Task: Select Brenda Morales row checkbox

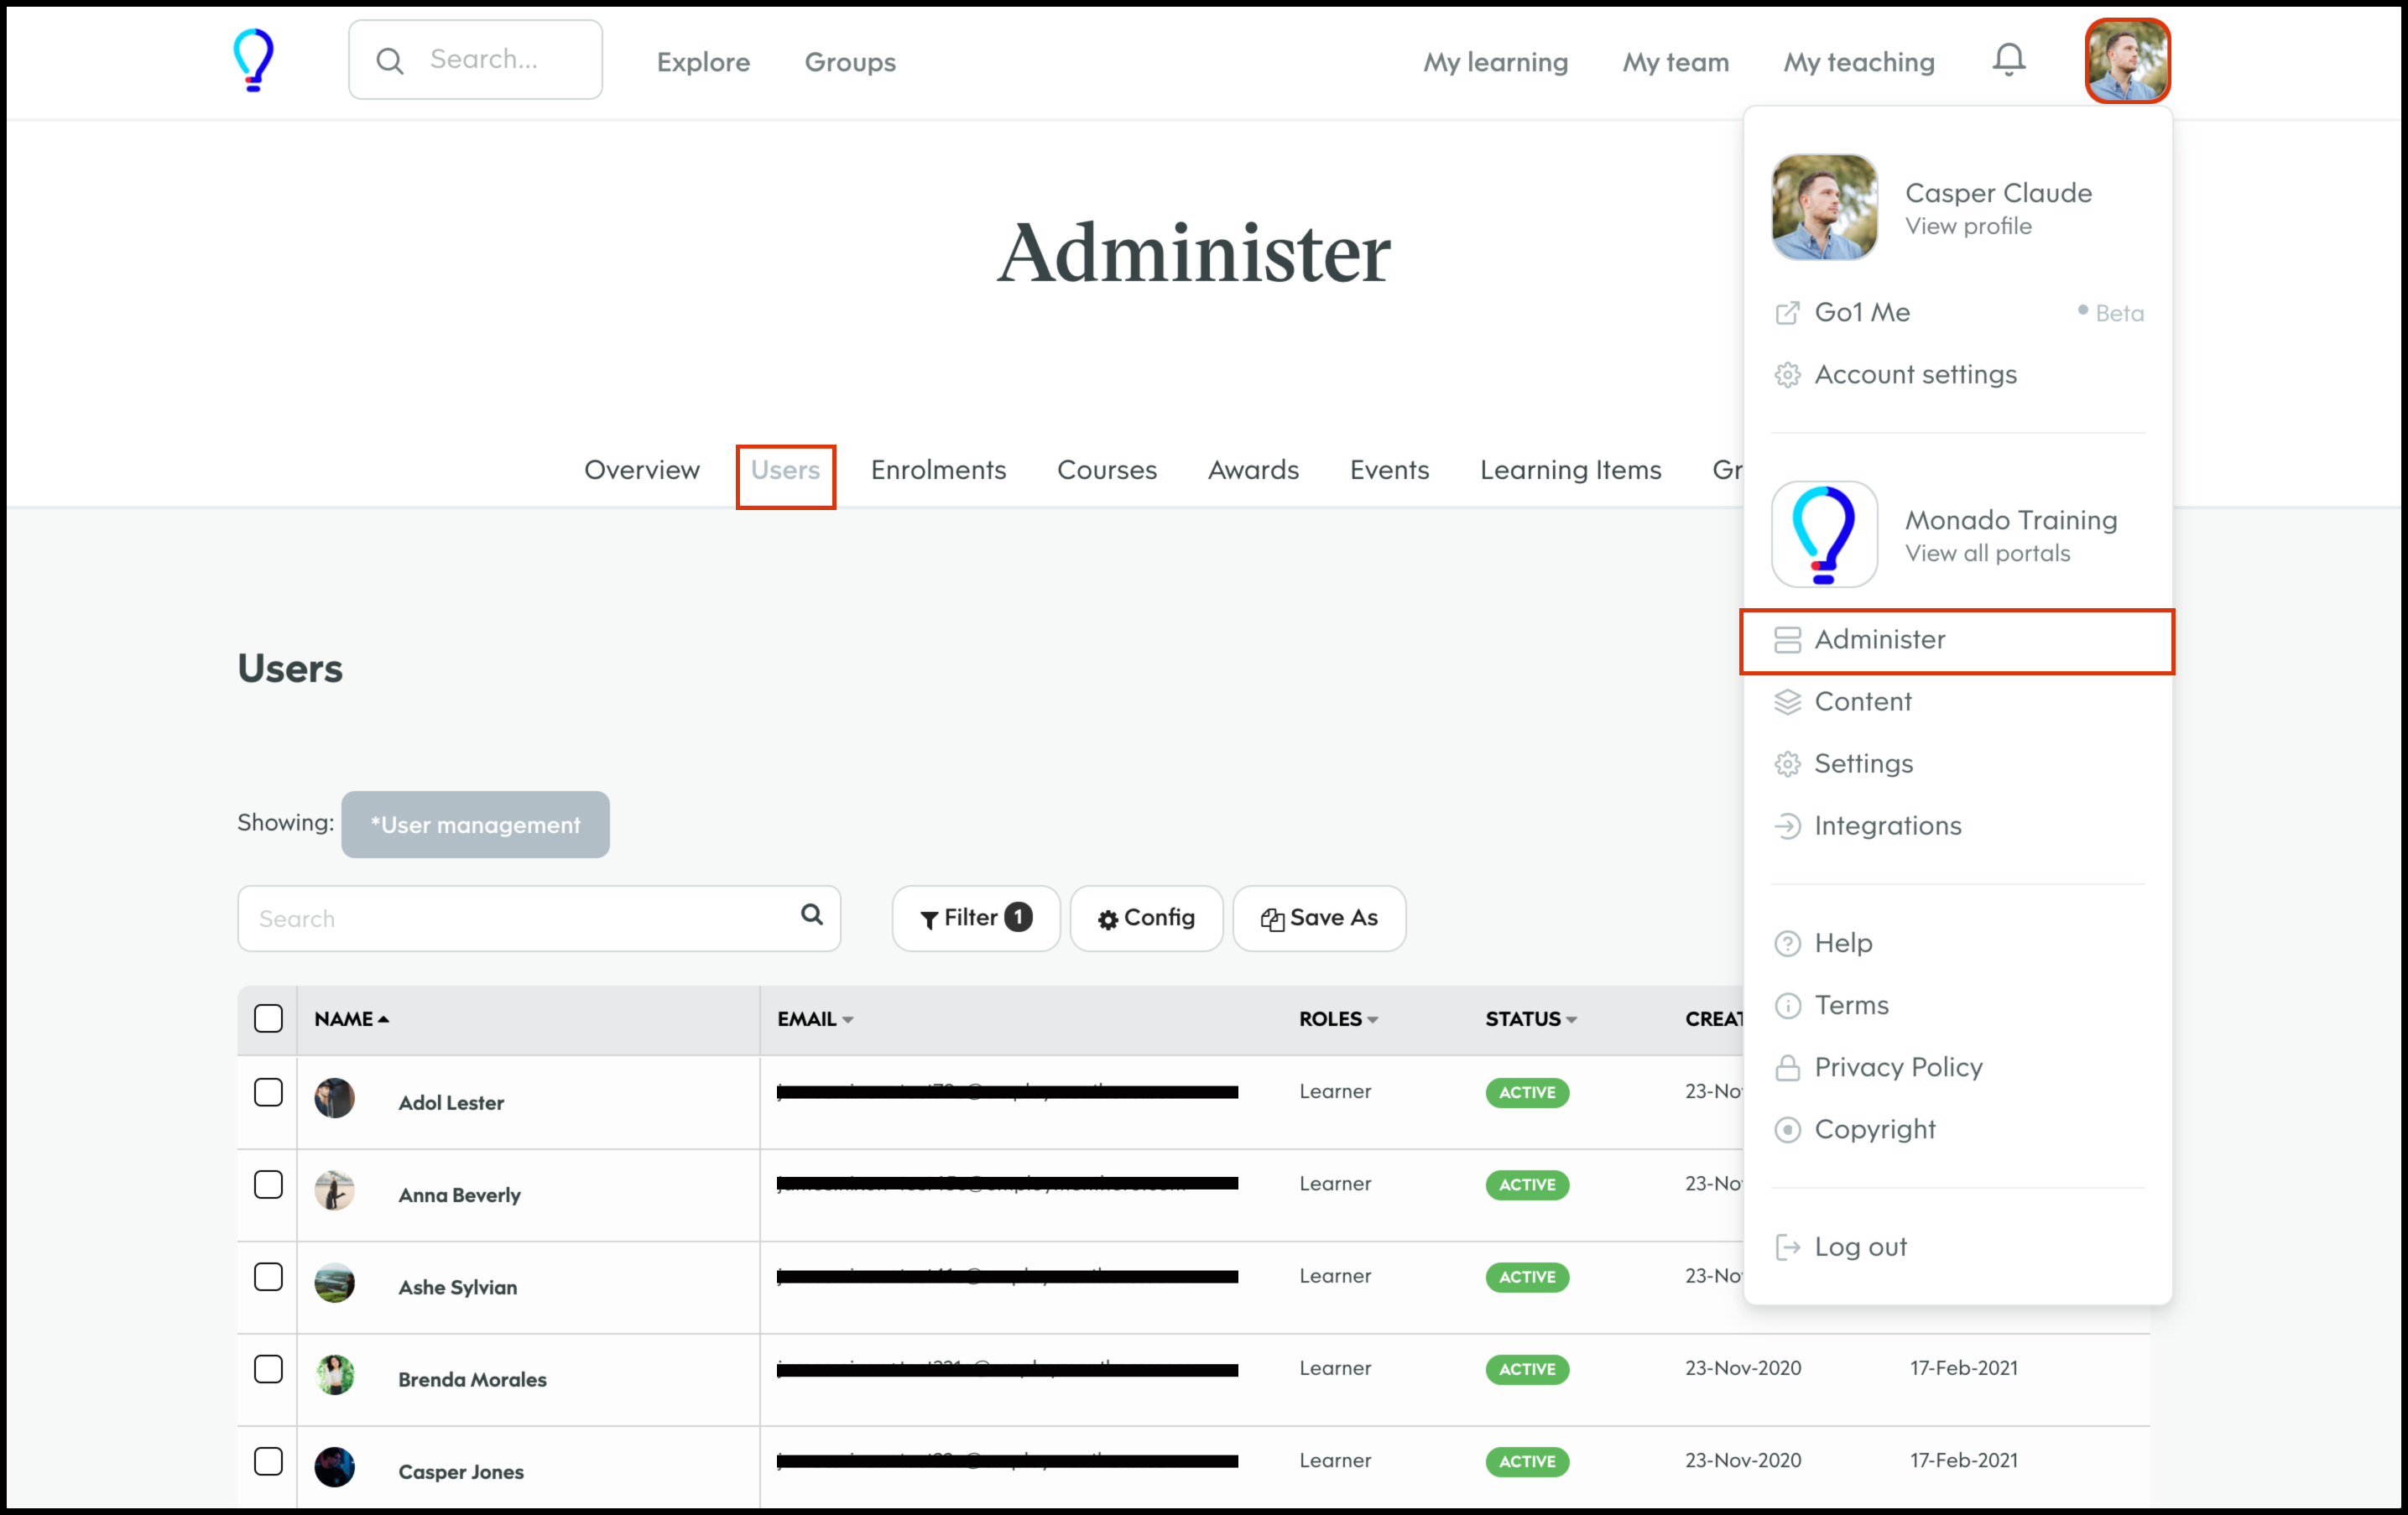Action: [268, 1368]
